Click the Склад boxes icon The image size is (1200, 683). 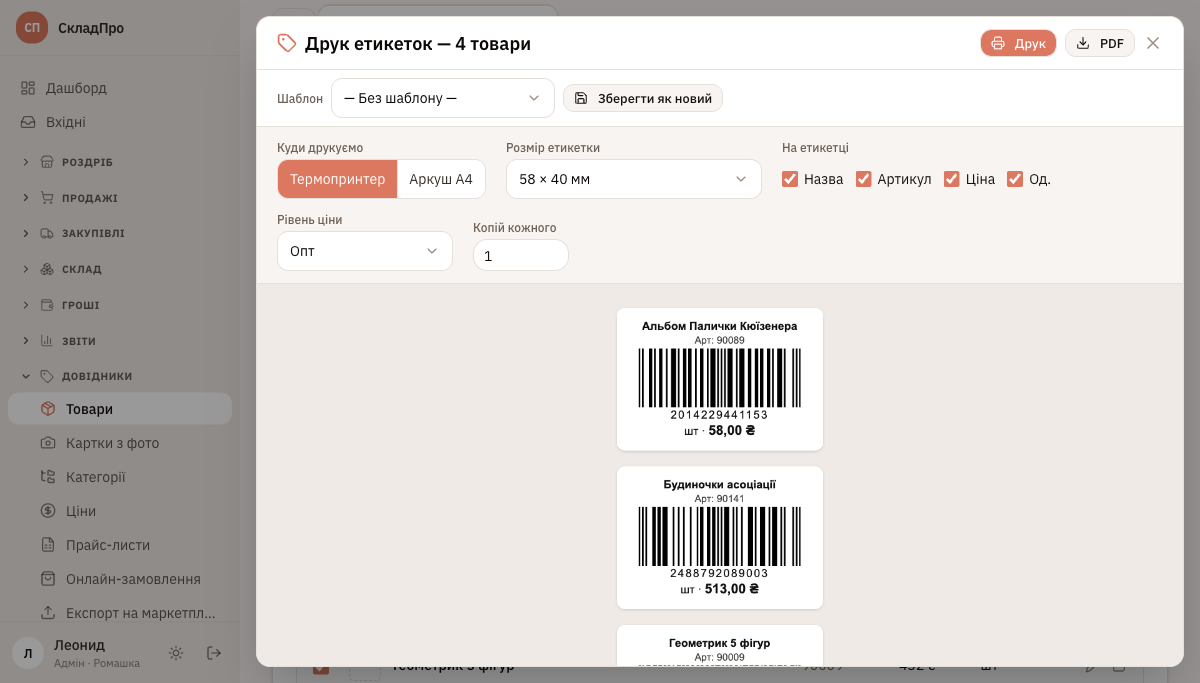point(47,269)
